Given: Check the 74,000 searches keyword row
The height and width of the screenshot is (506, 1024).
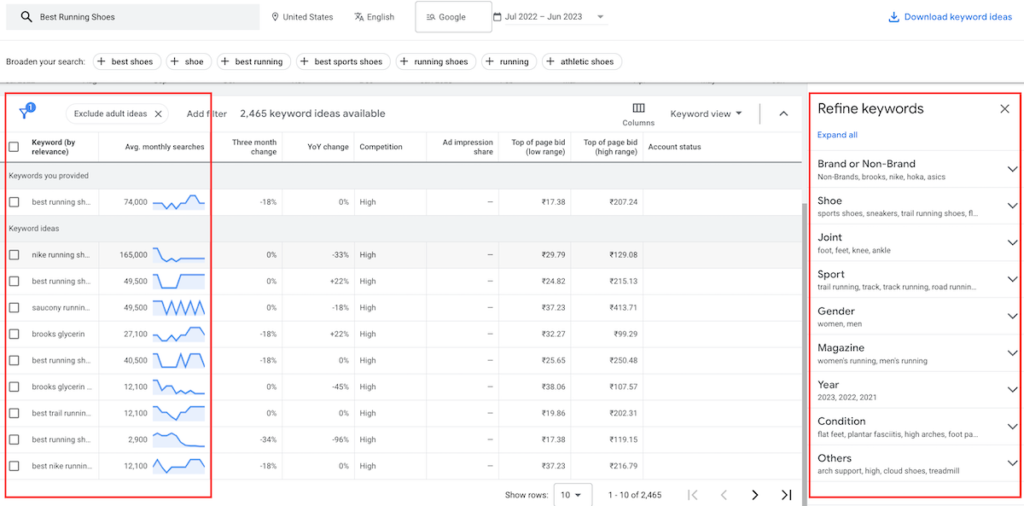Looking at the screenshot, I should [x=14, y=202].
